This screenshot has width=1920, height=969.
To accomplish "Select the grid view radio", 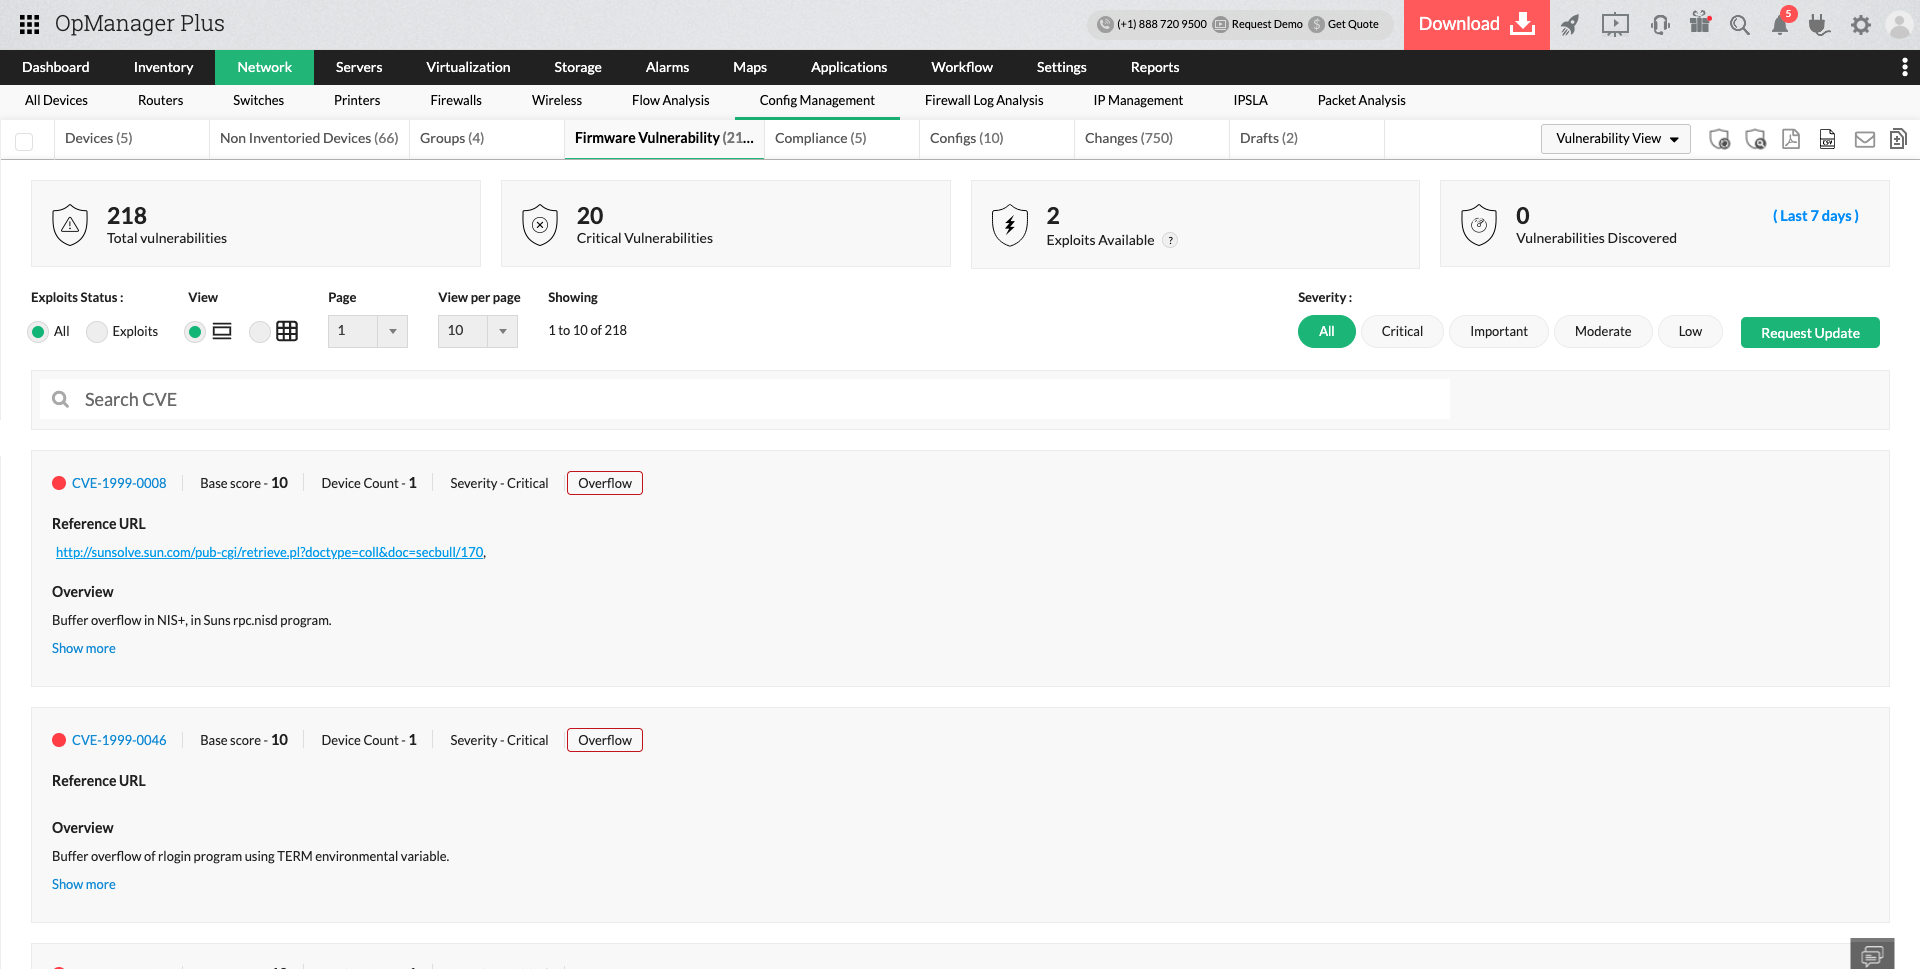I will click(x=260, y=332).
